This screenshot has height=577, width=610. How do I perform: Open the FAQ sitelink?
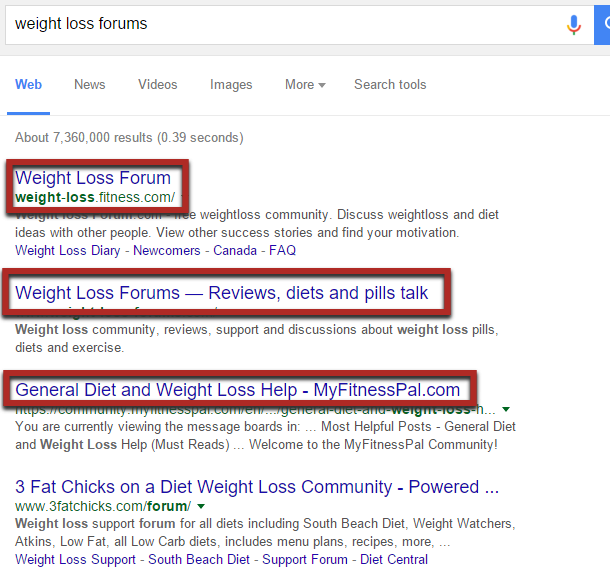pos(282,250)
